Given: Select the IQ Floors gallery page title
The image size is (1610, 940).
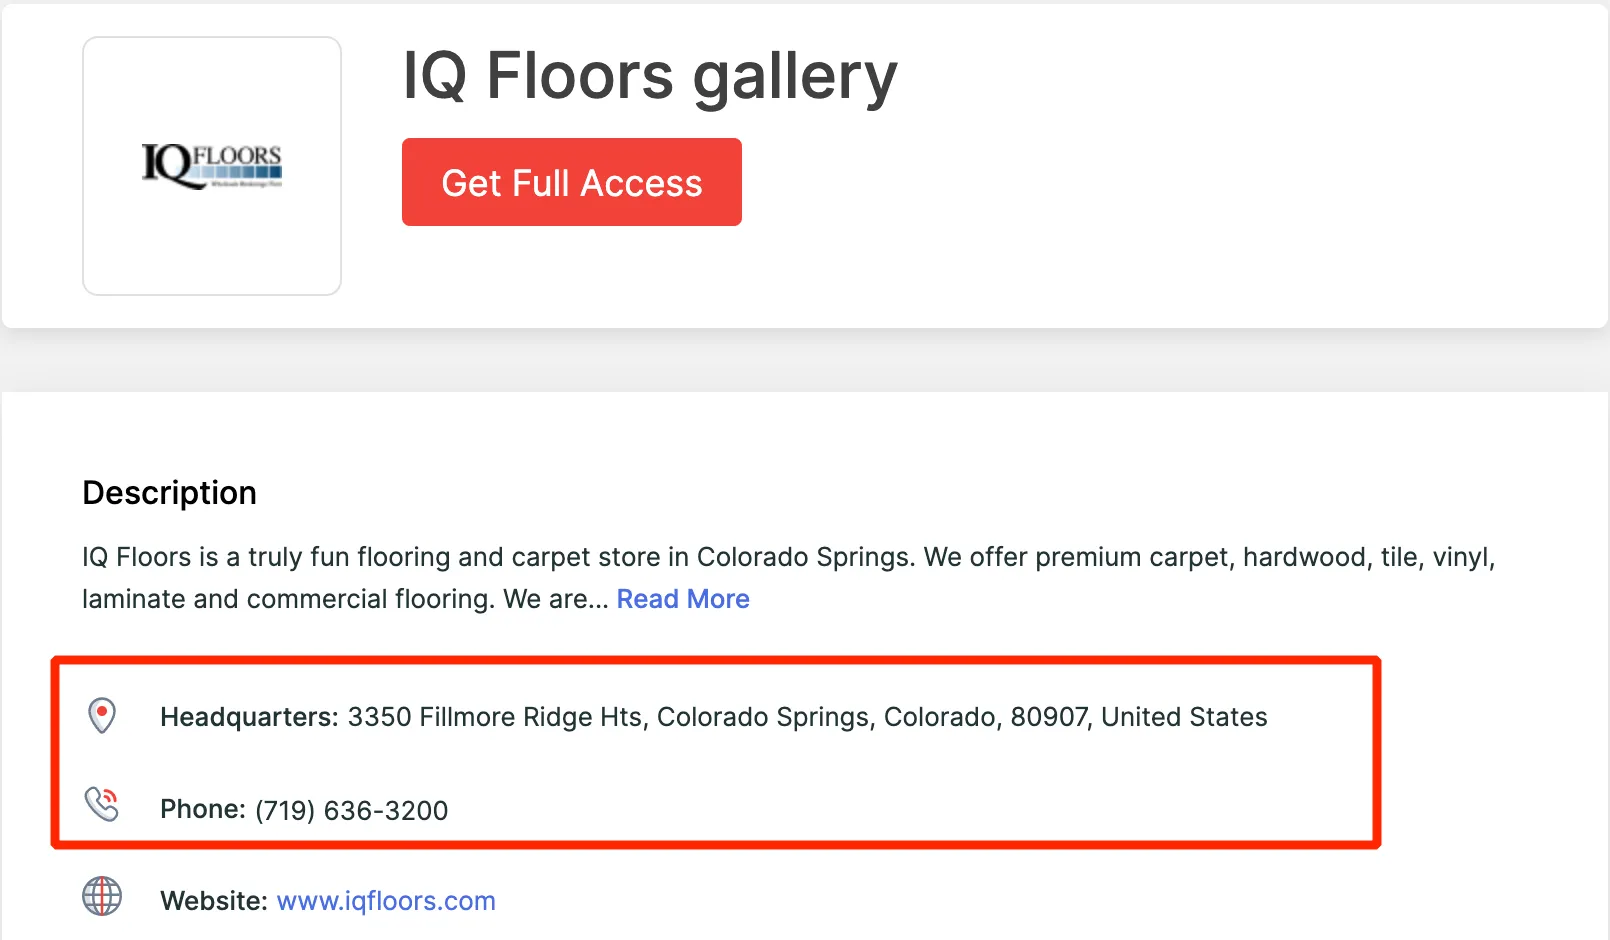Looking at the screenshot, I should pos(650,76).
